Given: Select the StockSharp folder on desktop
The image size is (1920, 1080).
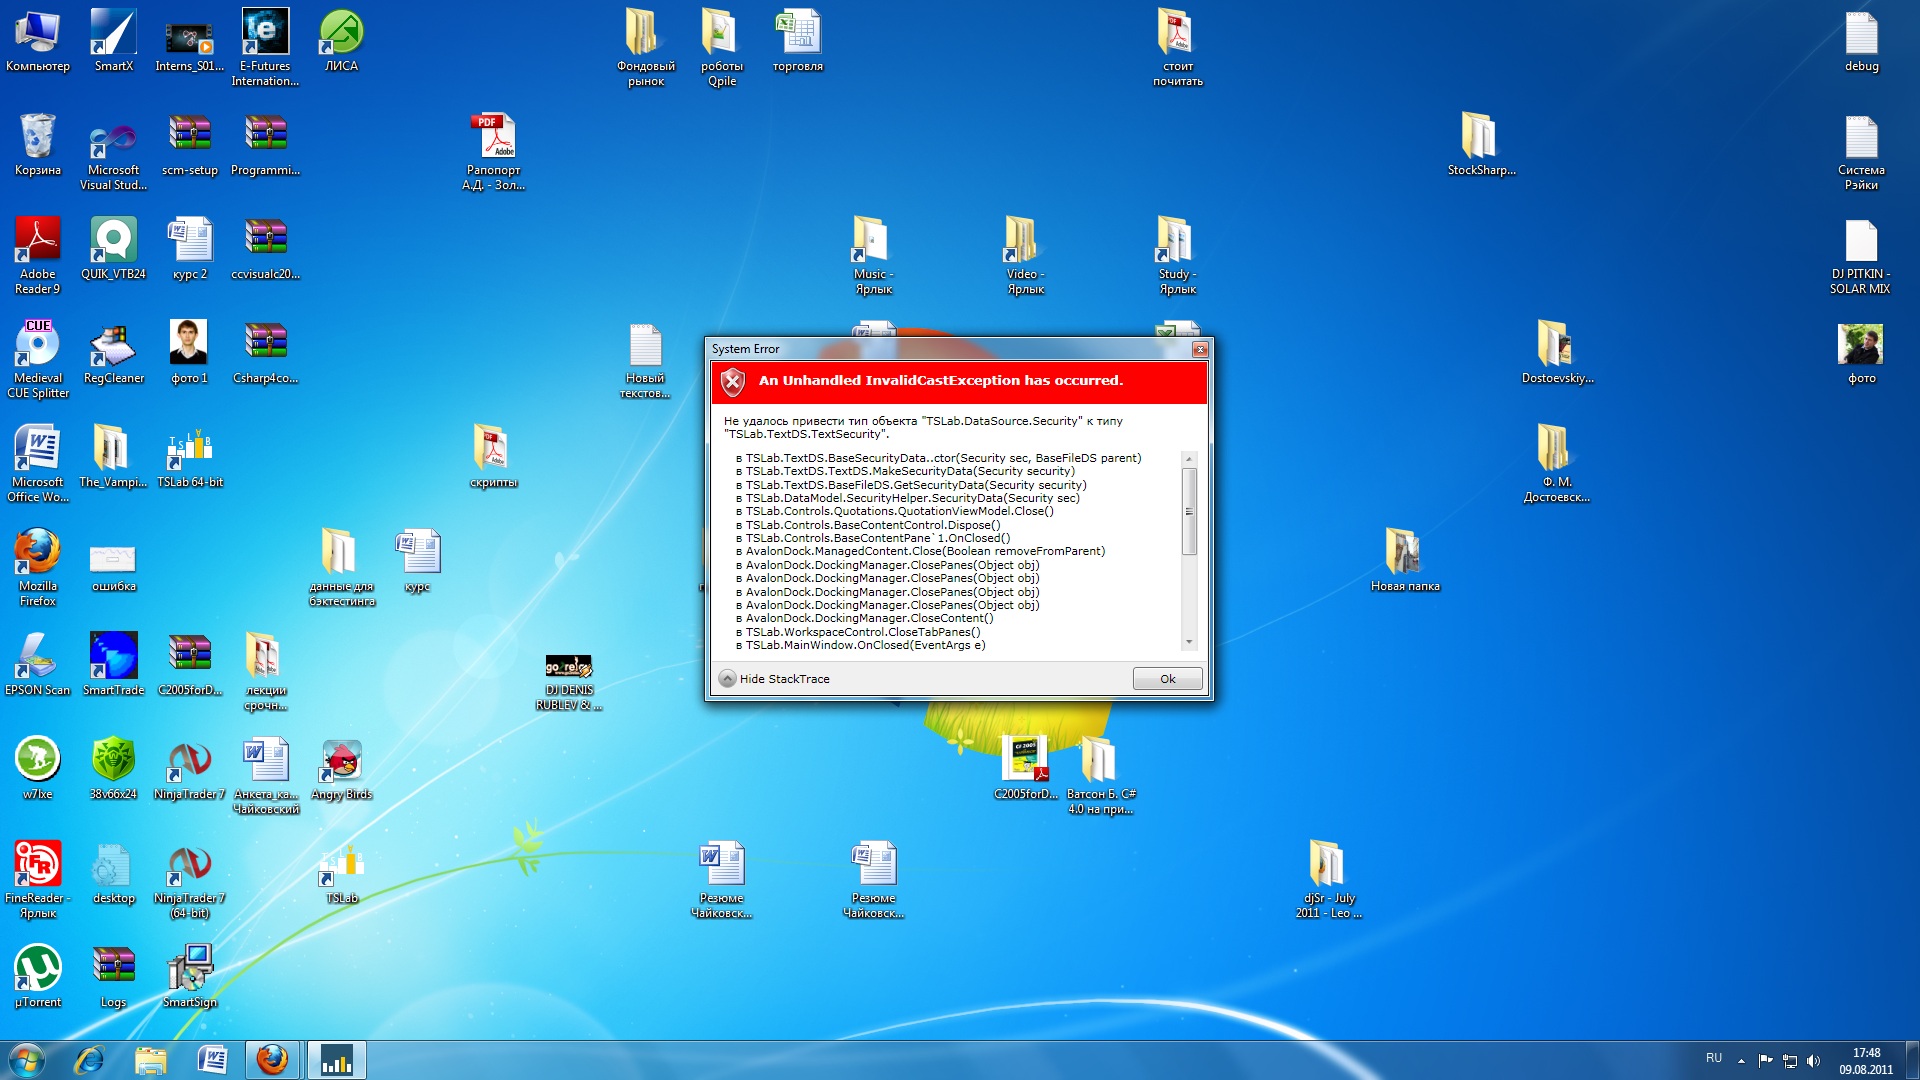Looking at the screenshot, I should click(x=1481, y=141).
